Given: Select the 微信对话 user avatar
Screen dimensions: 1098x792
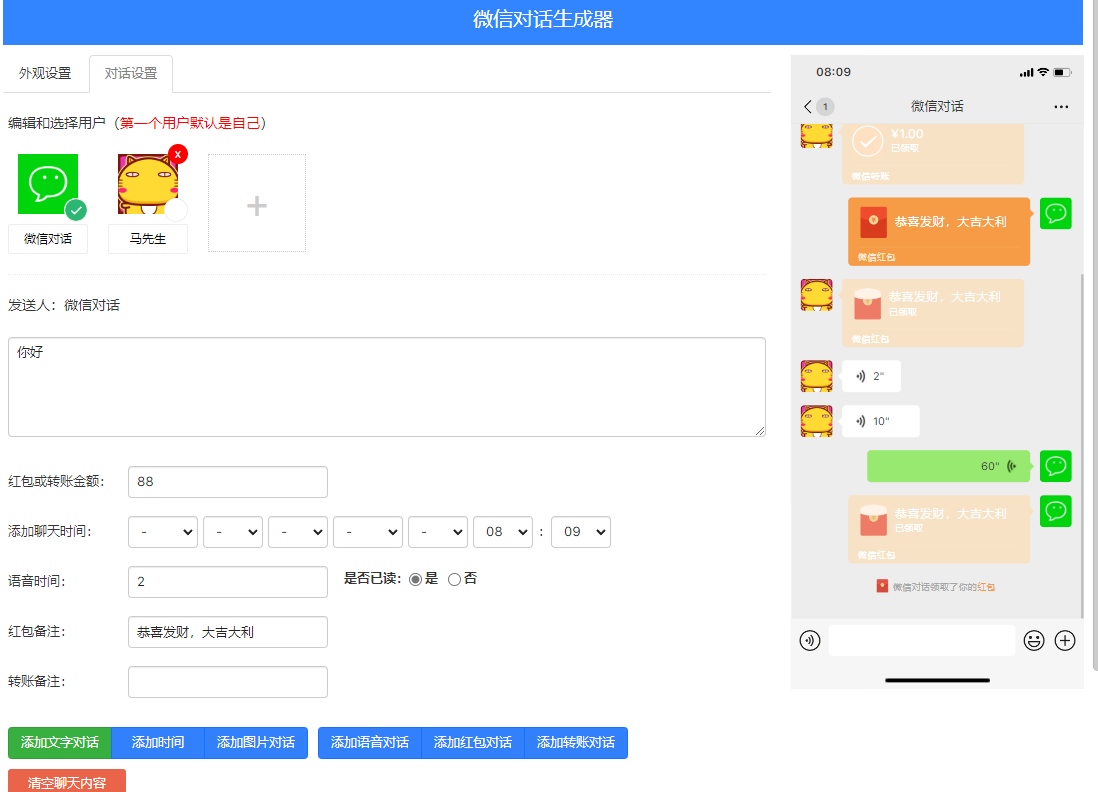Looking at the screenshot, I should coord(48,184).
